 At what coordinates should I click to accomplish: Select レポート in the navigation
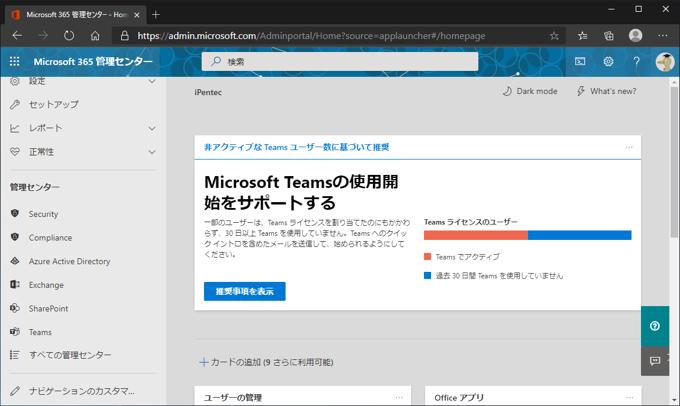(46, 128)
